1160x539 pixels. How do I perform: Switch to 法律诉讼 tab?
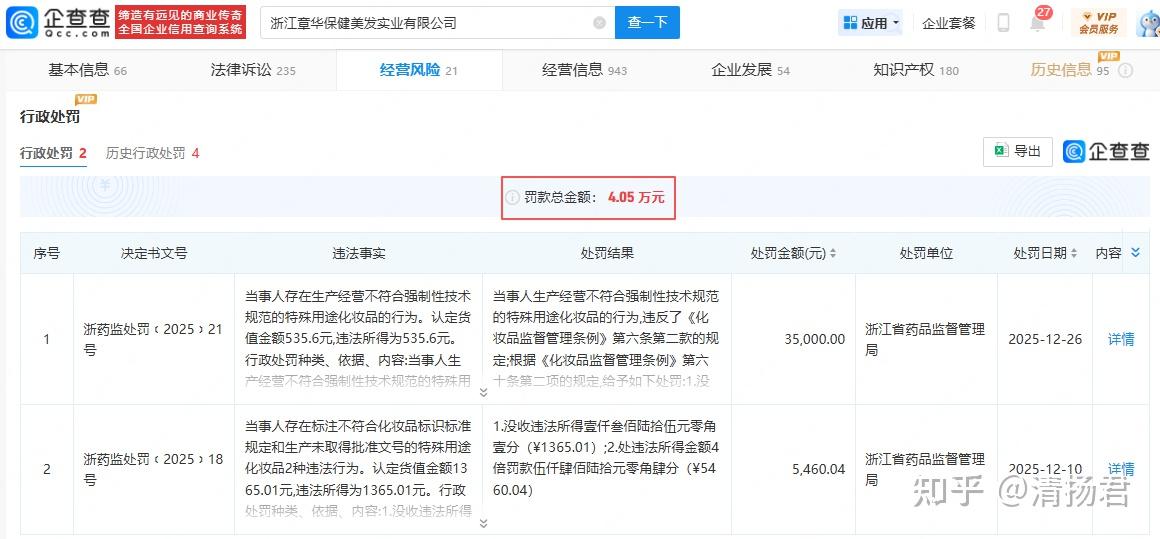(253, 70)
